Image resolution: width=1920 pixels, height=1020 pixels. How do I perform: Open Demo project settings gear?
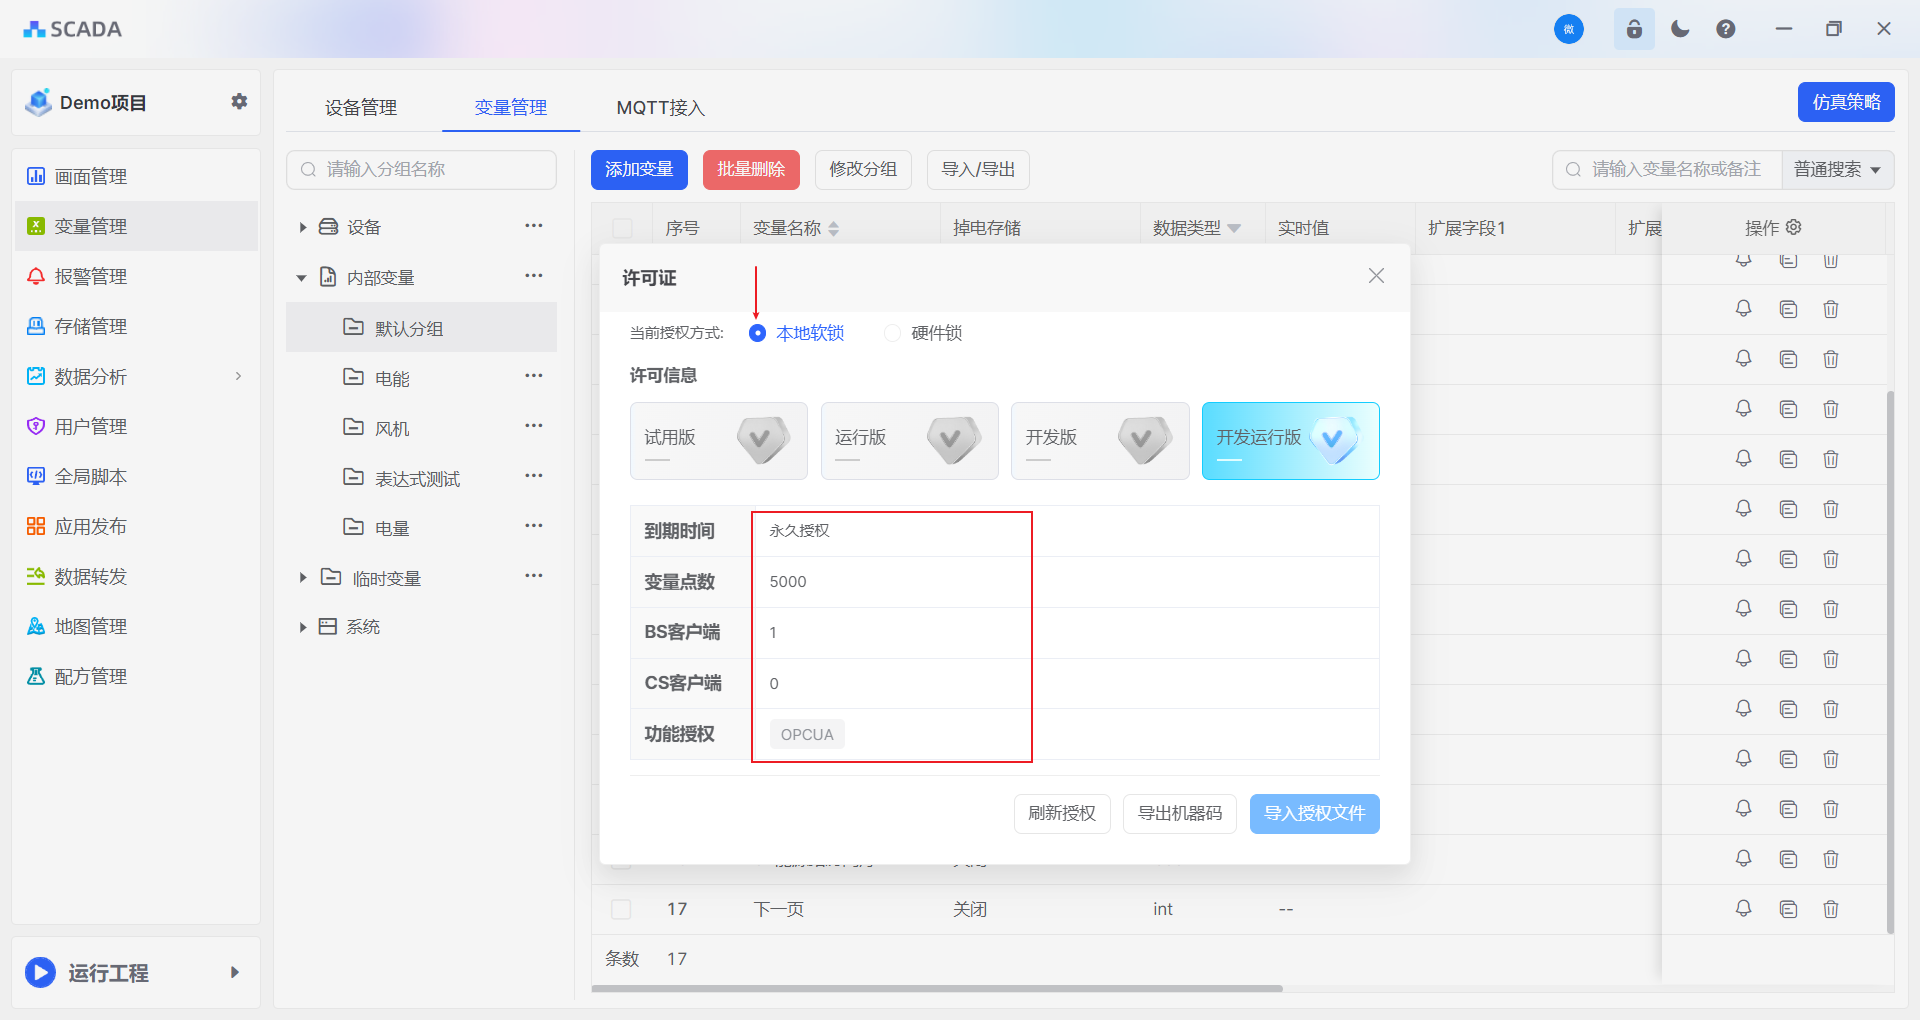239,101
